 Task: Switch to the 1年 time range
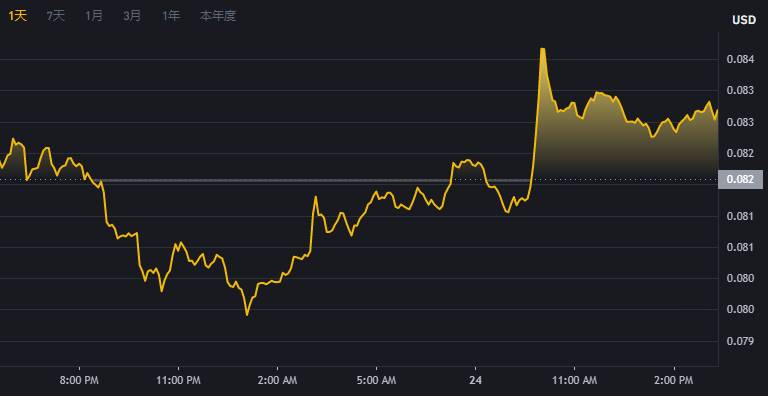[x=171, y=16]
